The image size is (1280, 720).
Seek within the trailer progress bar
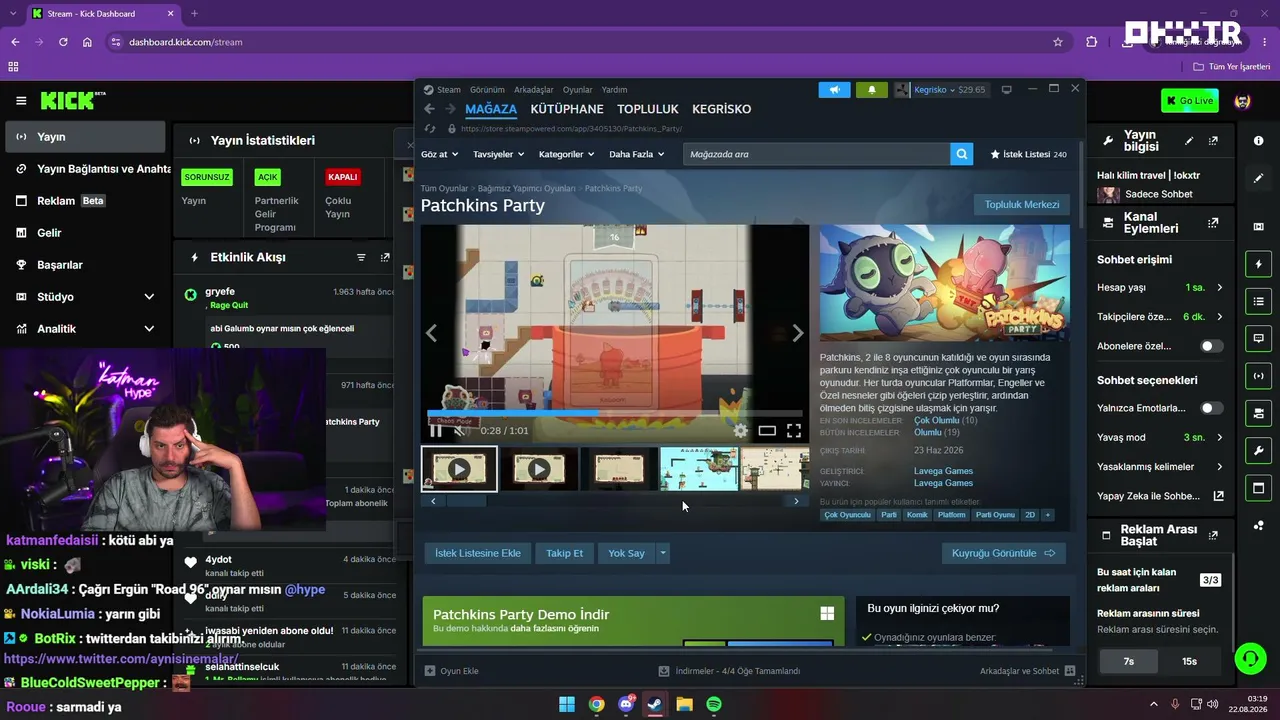click(614, 413)
